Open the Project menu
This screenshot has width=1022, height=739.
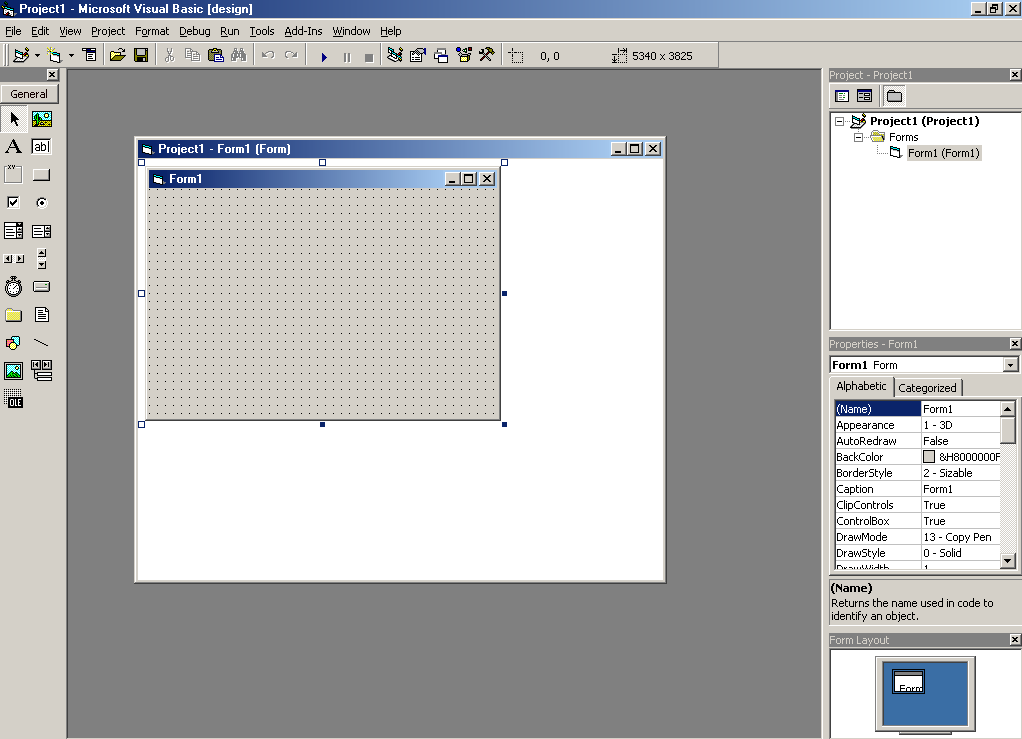(x=108, y=31)
